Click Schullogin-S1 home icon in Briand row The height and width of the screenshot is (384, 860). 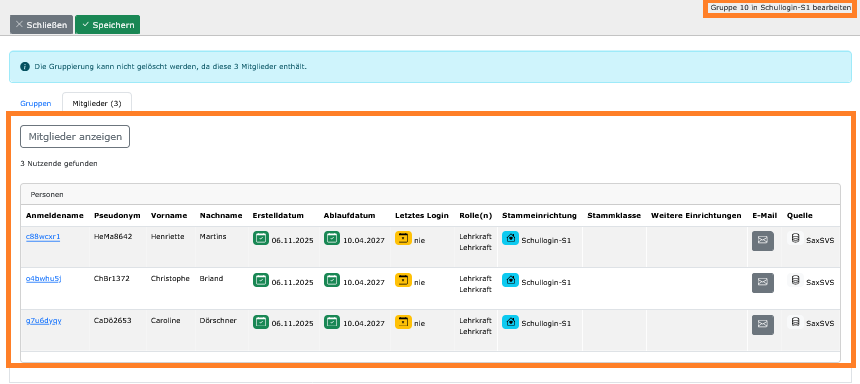point(510,280)
